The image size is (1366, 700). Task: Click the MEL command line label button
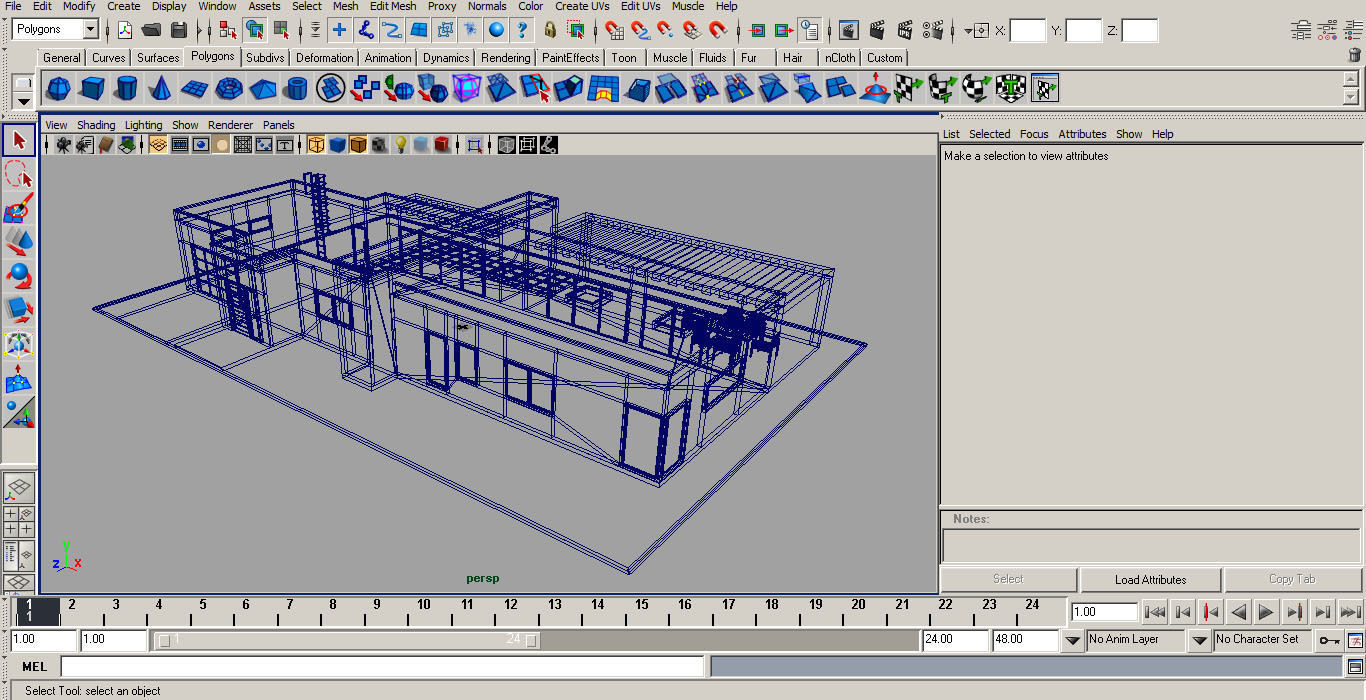pos(34,667)
